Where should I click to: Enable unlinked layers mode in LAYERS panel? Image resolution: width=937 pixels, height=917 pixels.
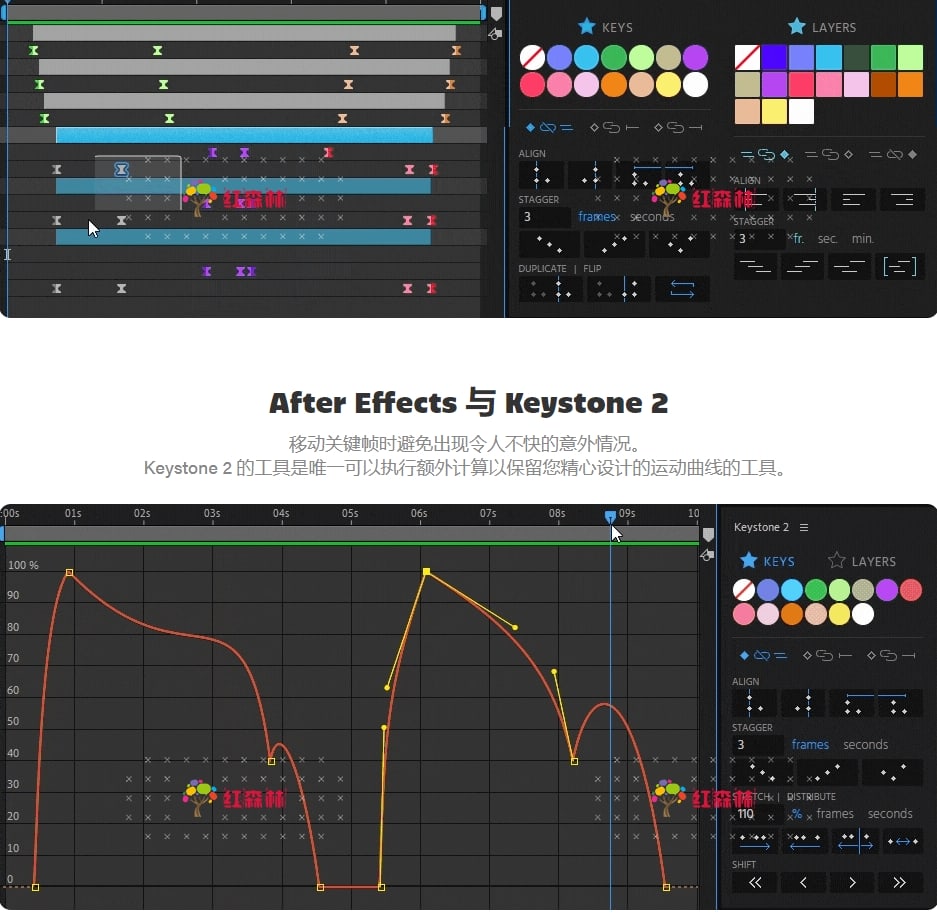[x=893, y=155]
